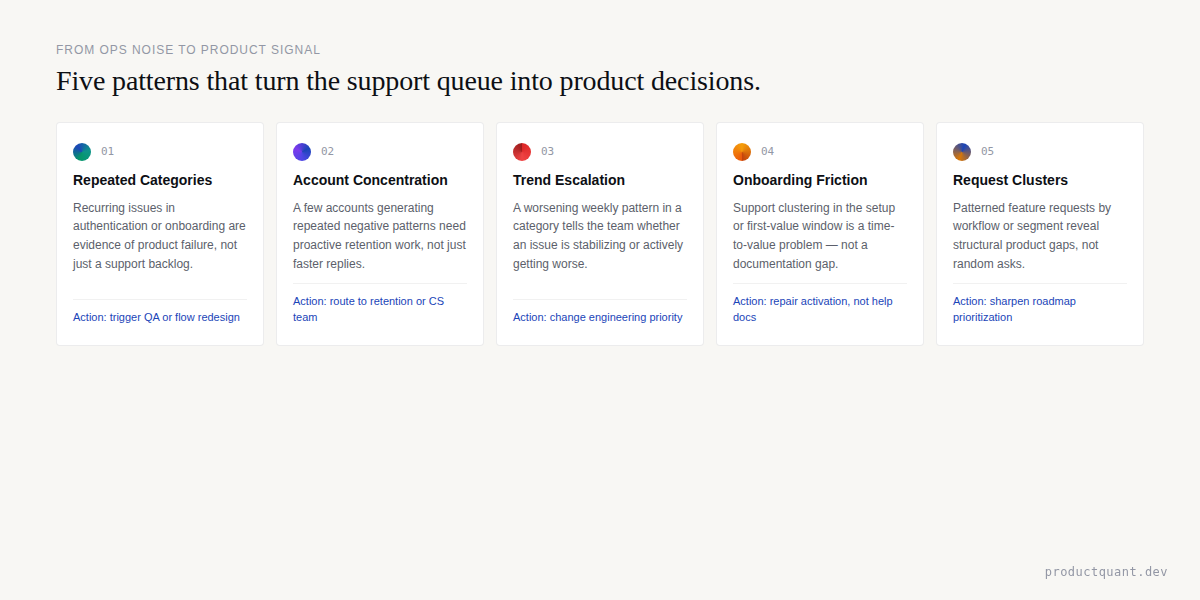Click the blue-orange circle icon for pattern 05
Viewport: 1200px width, 600px height.
962,152
